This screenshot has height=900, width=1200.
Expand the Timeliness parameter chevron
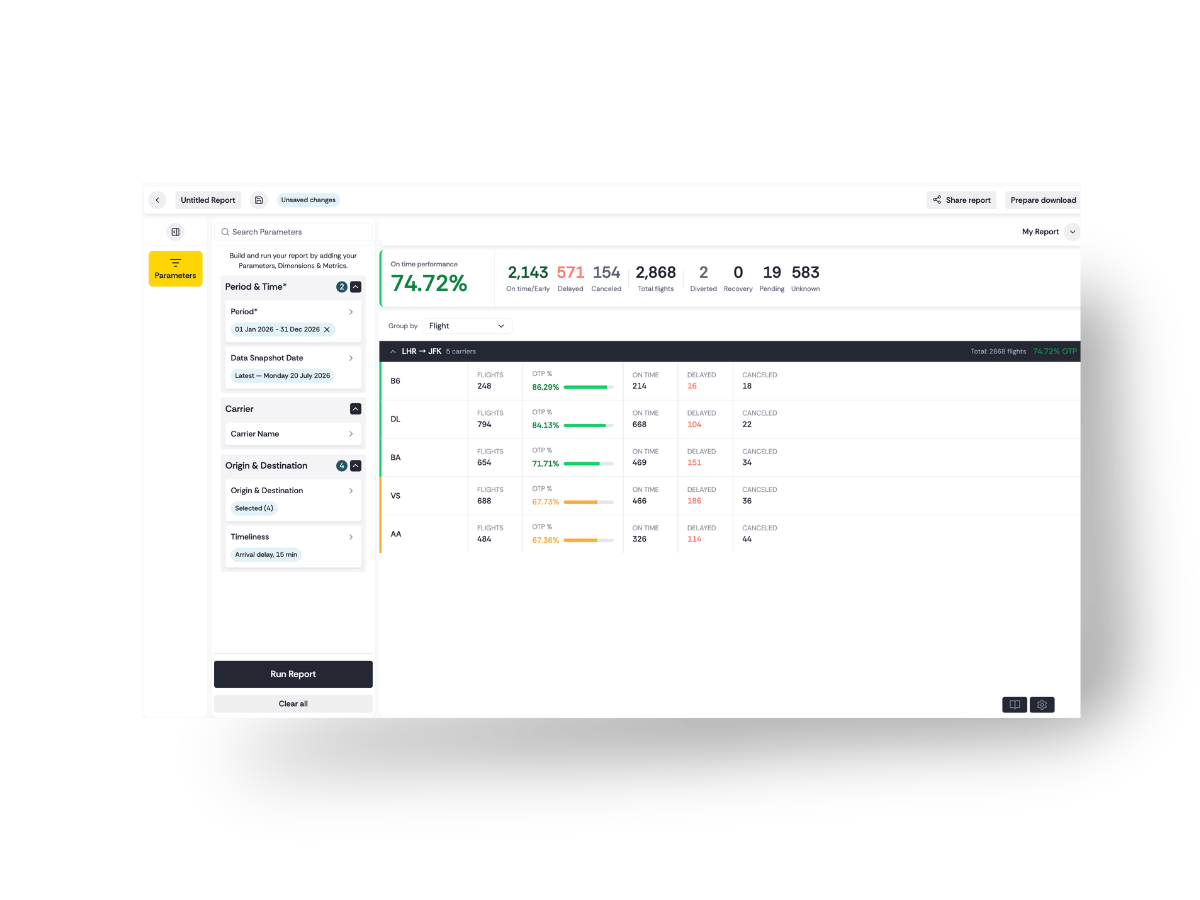tap(351, 537)
